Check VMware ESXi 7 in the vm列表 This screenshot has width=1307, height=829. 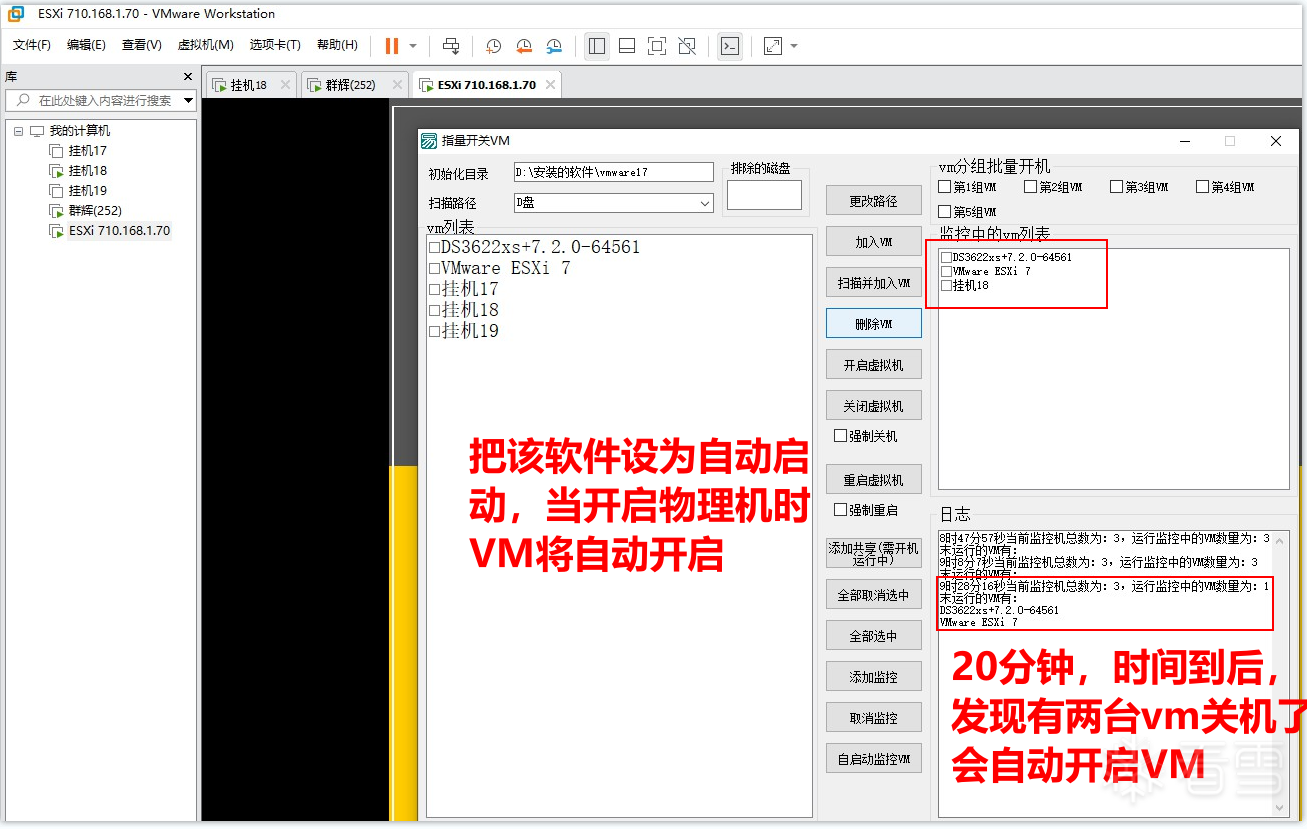(x=434, y=269)
